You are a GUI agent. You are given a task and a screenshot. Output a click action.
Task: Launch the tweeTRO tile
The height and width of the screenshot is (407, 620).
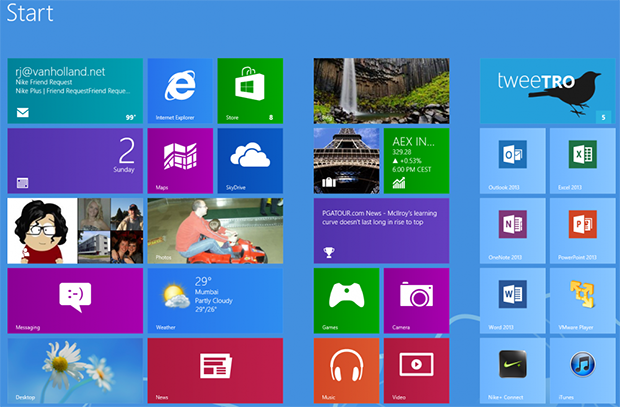548,91
